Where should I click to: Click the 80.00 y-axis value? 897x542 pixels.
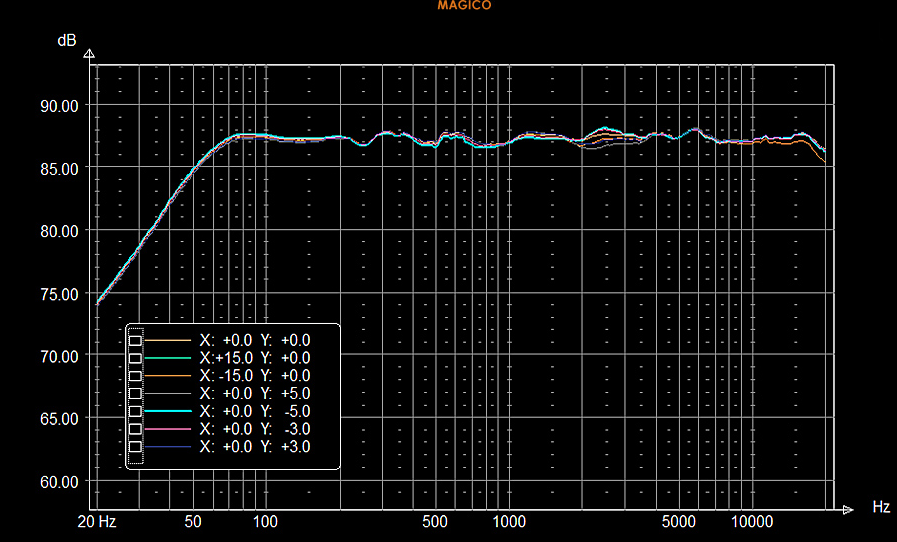pyautogui.click(x=59, y=231)
